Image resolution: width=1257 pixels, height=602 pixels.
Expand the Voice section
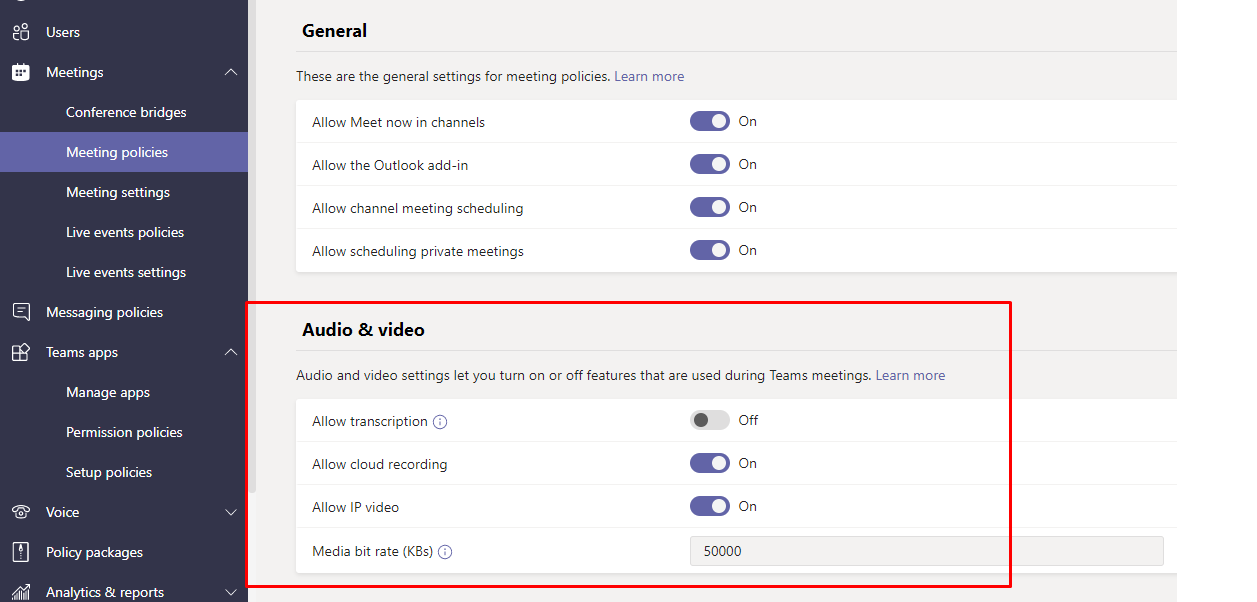click(x=231, y=511)
